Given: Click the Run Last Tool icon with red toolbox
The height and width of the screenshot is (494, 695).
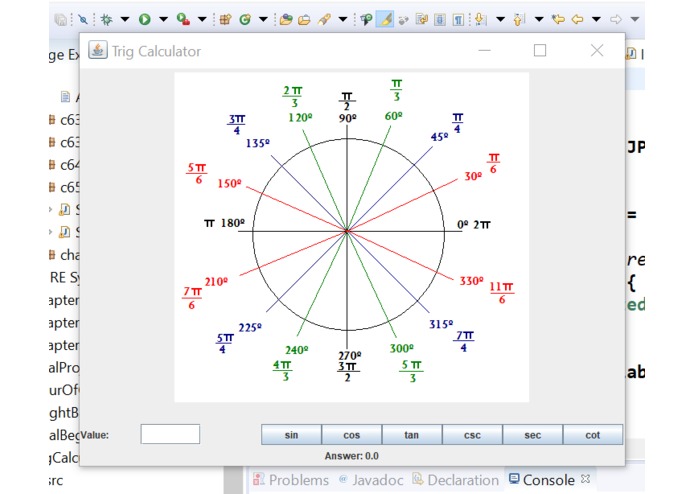Looking at the screenshot, I should 183,19.
